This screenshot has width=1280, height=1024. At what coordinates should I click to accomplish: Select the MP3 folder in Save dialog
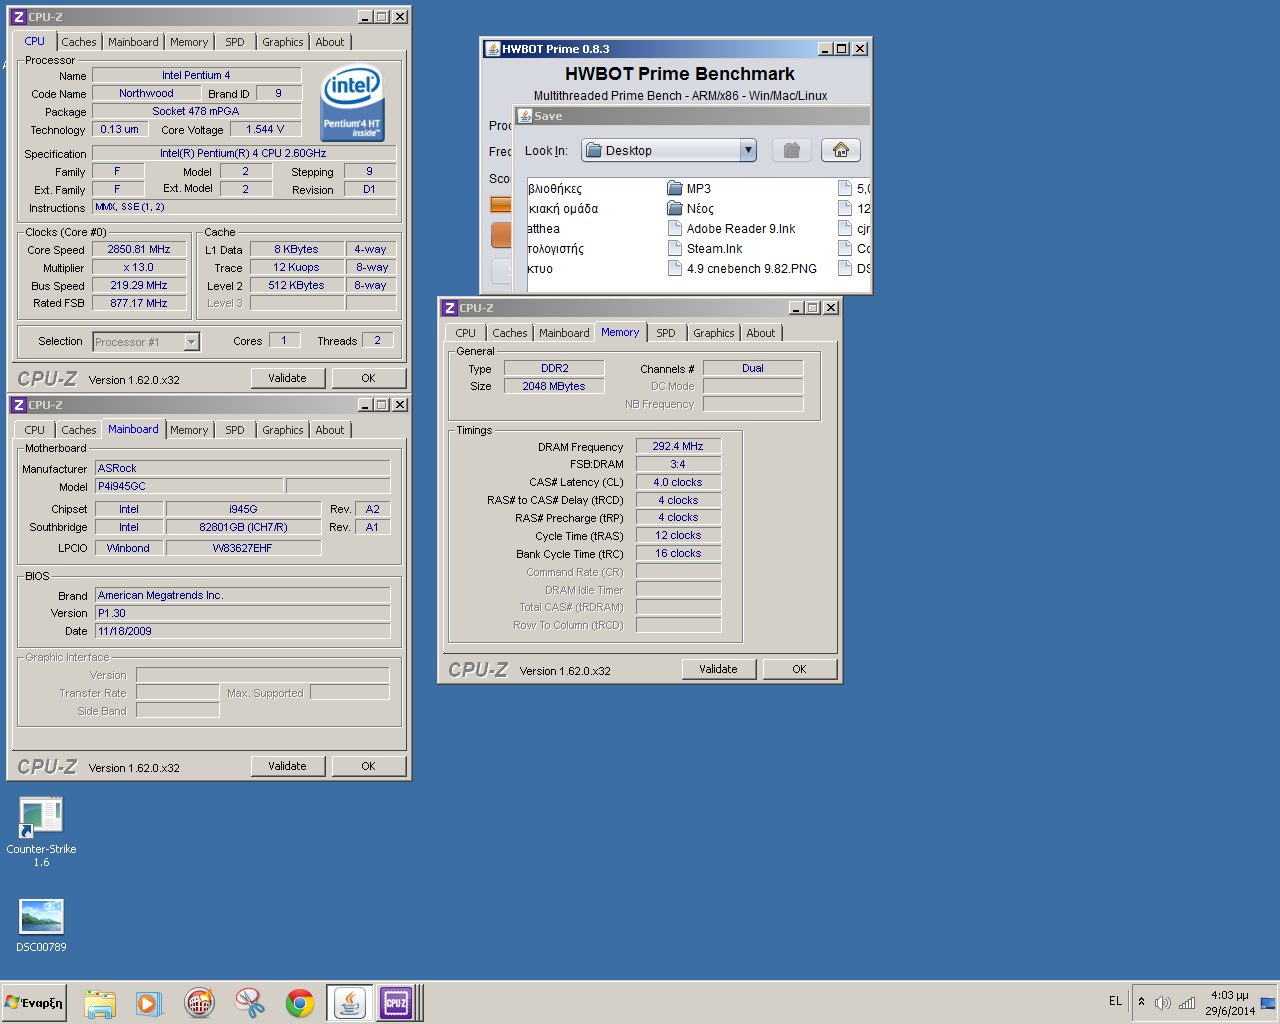pos(689,188)
